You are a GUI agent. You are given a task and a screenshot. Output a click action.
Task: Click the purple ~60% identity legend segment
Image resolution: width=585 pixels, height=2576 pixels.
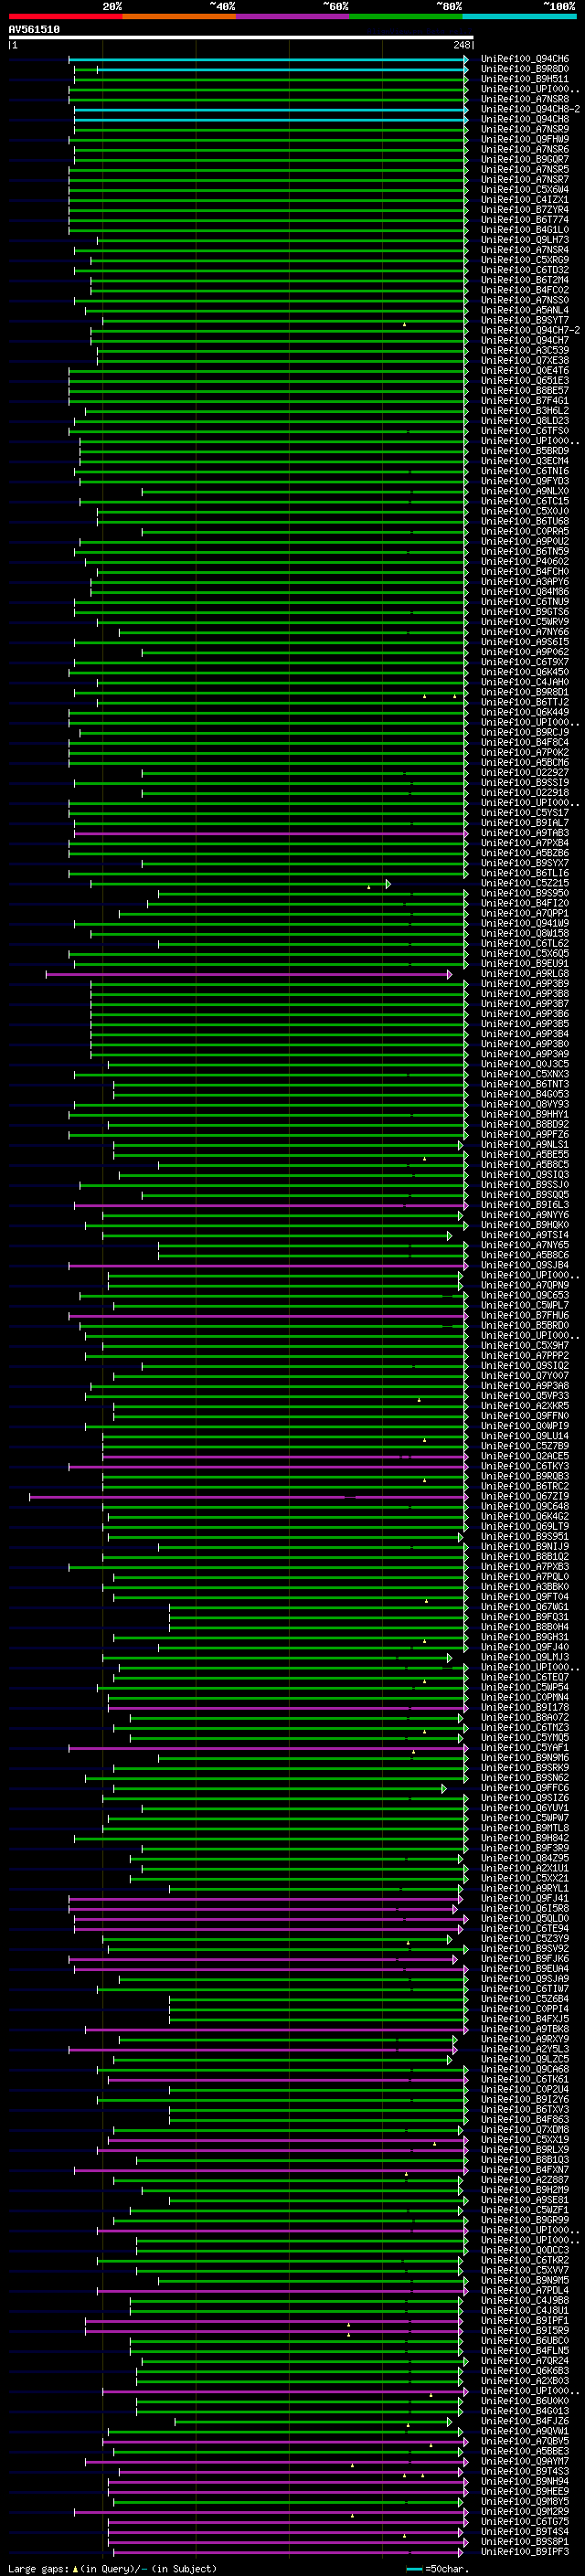[x=293, y=16]
